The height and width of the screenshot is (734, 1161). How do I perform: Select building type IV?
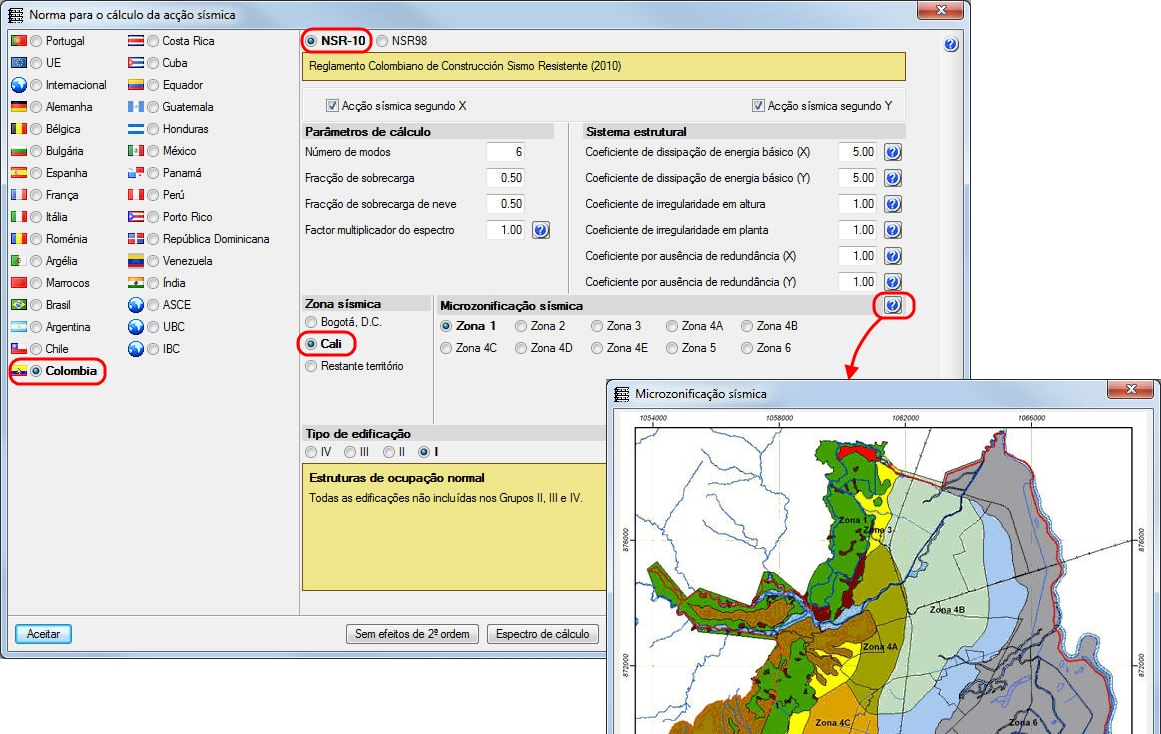(x=311, y=452)
